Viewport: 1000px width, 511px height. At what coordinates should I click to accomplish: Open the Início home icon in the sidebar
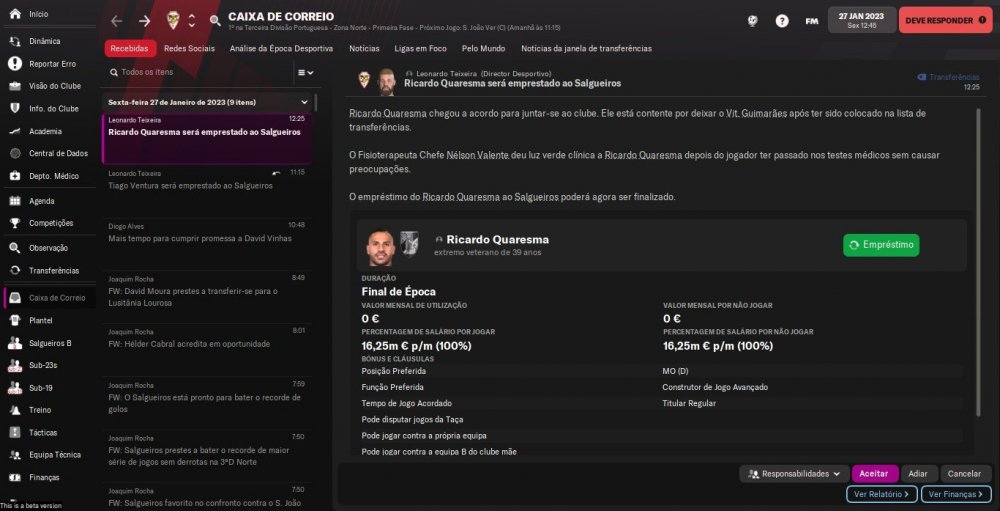[x=15, y=14]
